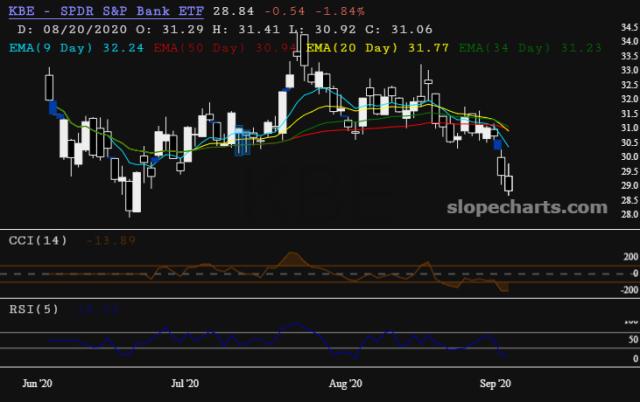This screenshot has width=640, height=402.
Task: Select the EMA(9 Day) indicator label
Action: tap(51, 46)
